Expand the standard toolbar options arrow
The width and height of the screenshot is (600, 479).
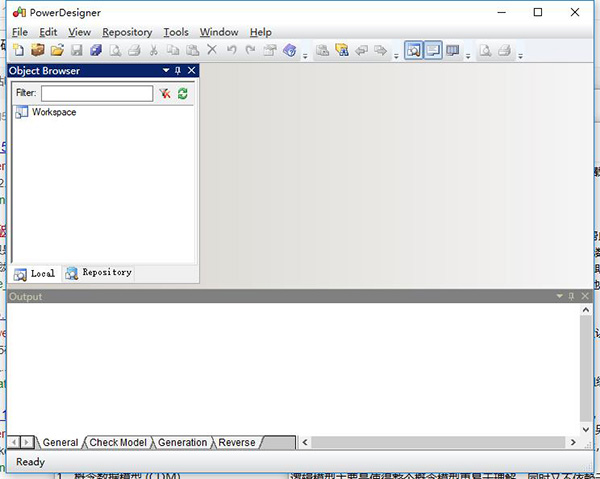click(x=305, y=56)
